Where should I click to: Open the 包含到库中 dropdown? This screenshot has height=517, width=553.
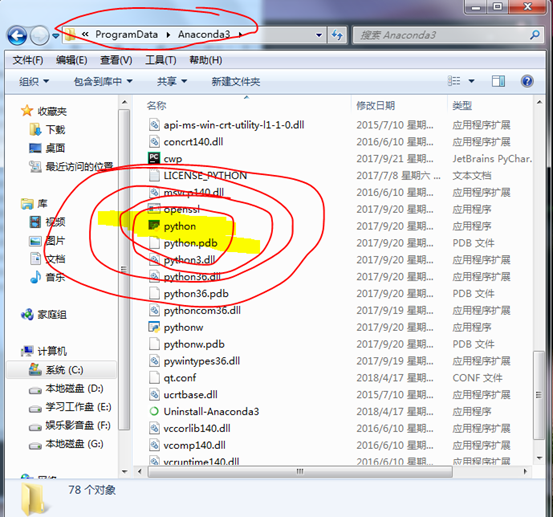tap(103, 81)
